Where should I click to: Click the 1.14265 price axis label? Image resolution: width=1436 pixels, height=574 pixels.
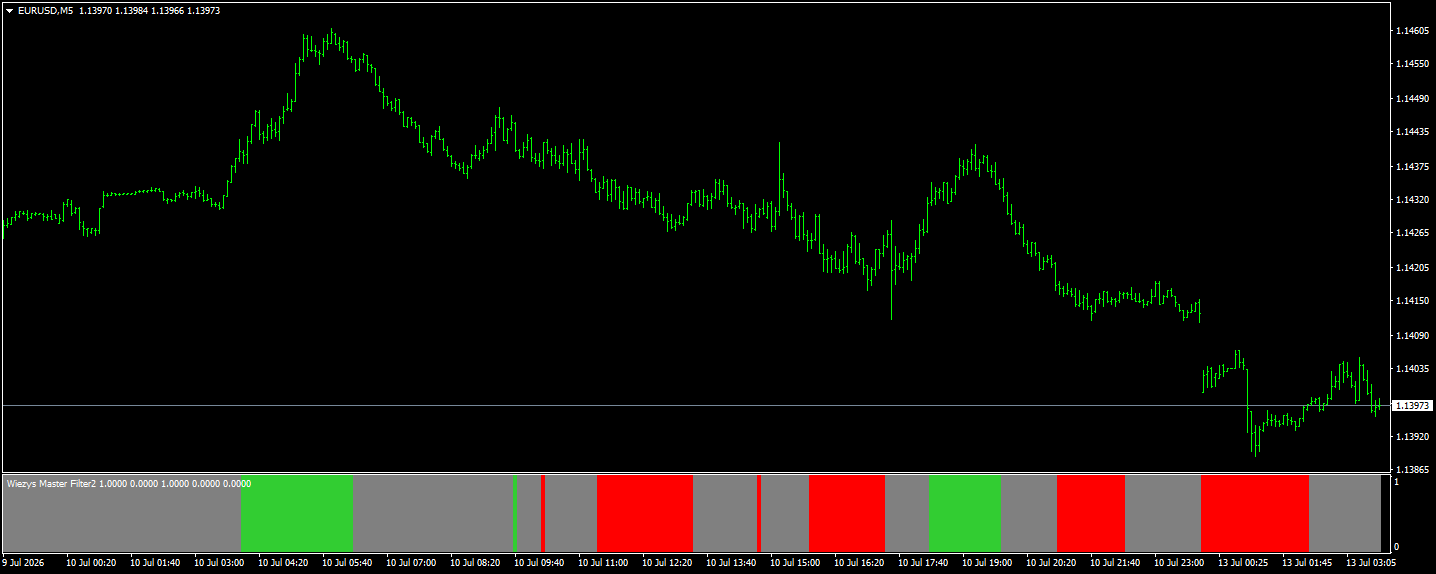pyautogui.click(x=1411, y=233)
